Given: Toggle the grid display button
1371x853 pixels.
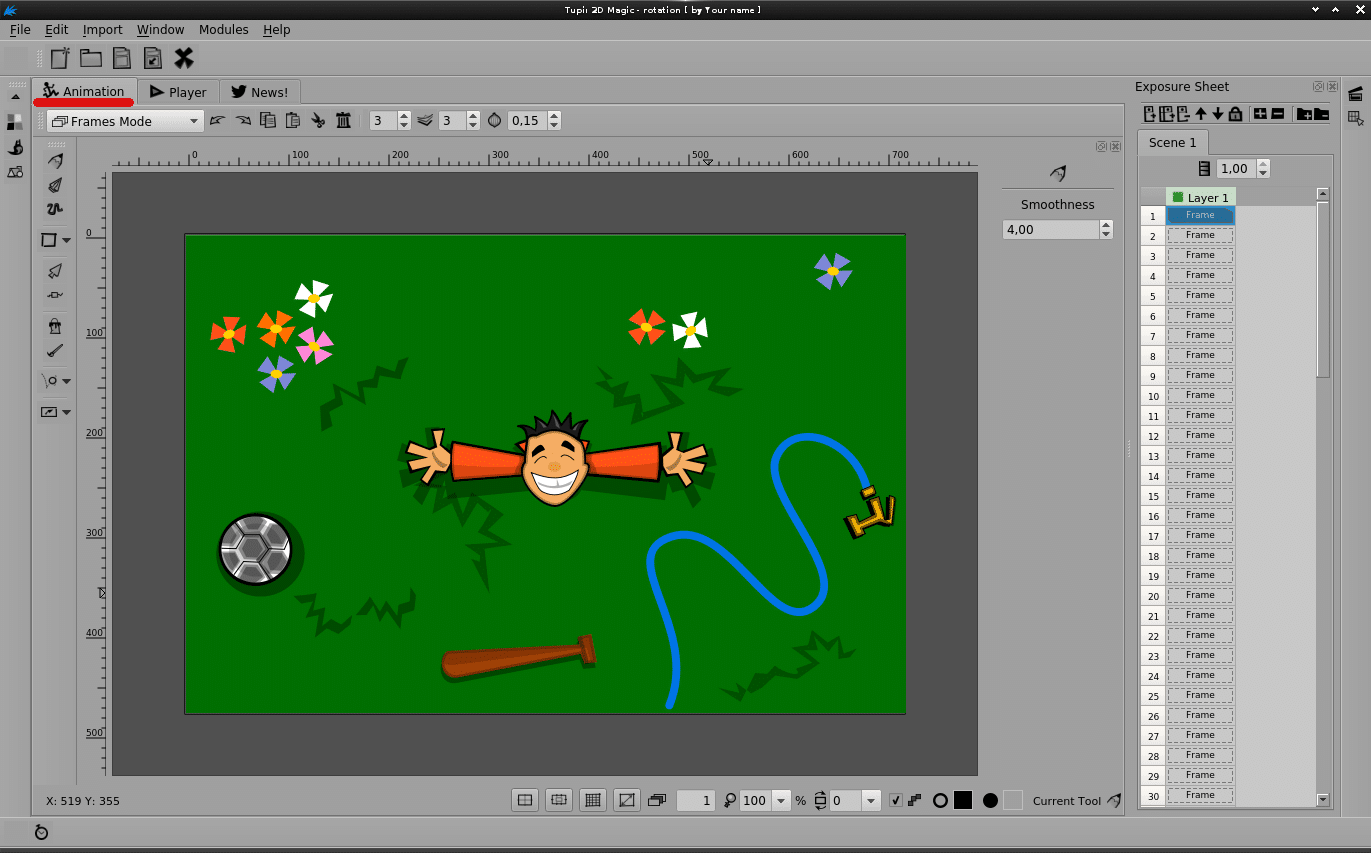Looking at the screenshot, I should coord(593,800).
